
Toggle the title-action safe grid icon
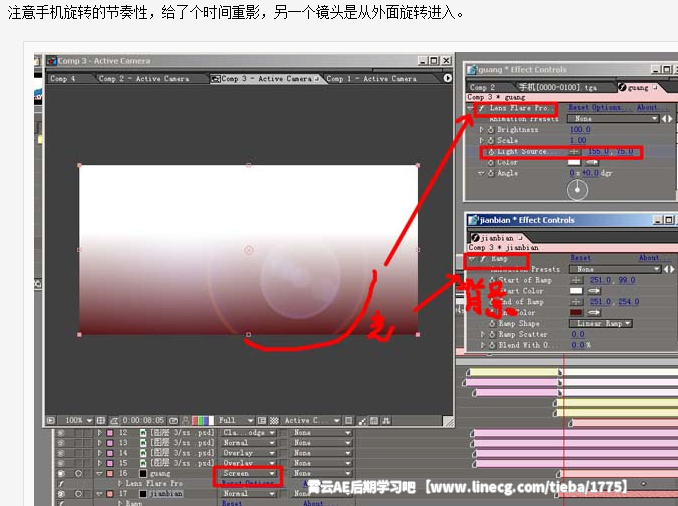pyautogui.click(x=101, y=420)
